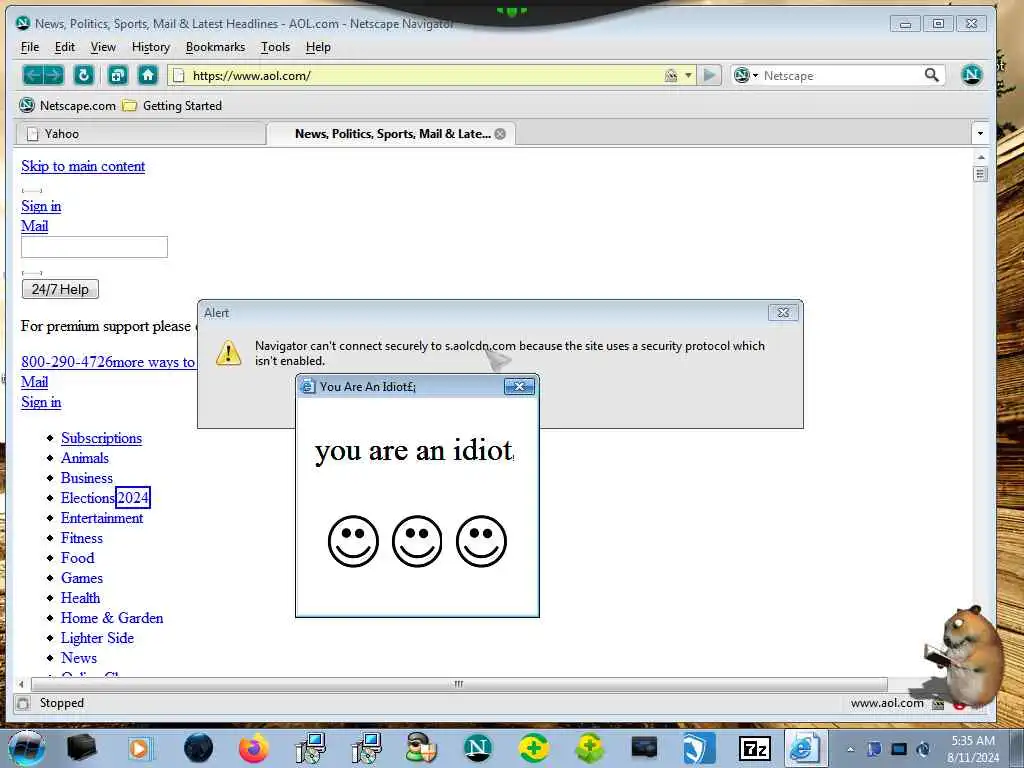Open the Health category link

(80, 598)
